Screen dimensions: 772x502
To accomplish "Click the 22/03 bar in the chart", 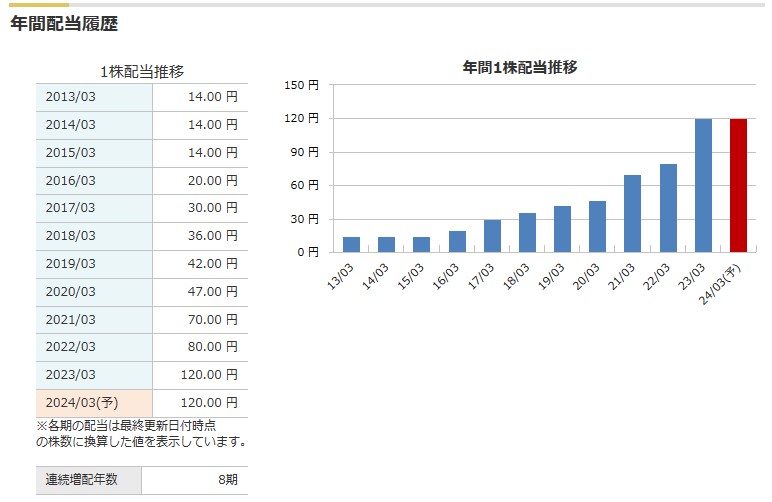I will [668, 208].
